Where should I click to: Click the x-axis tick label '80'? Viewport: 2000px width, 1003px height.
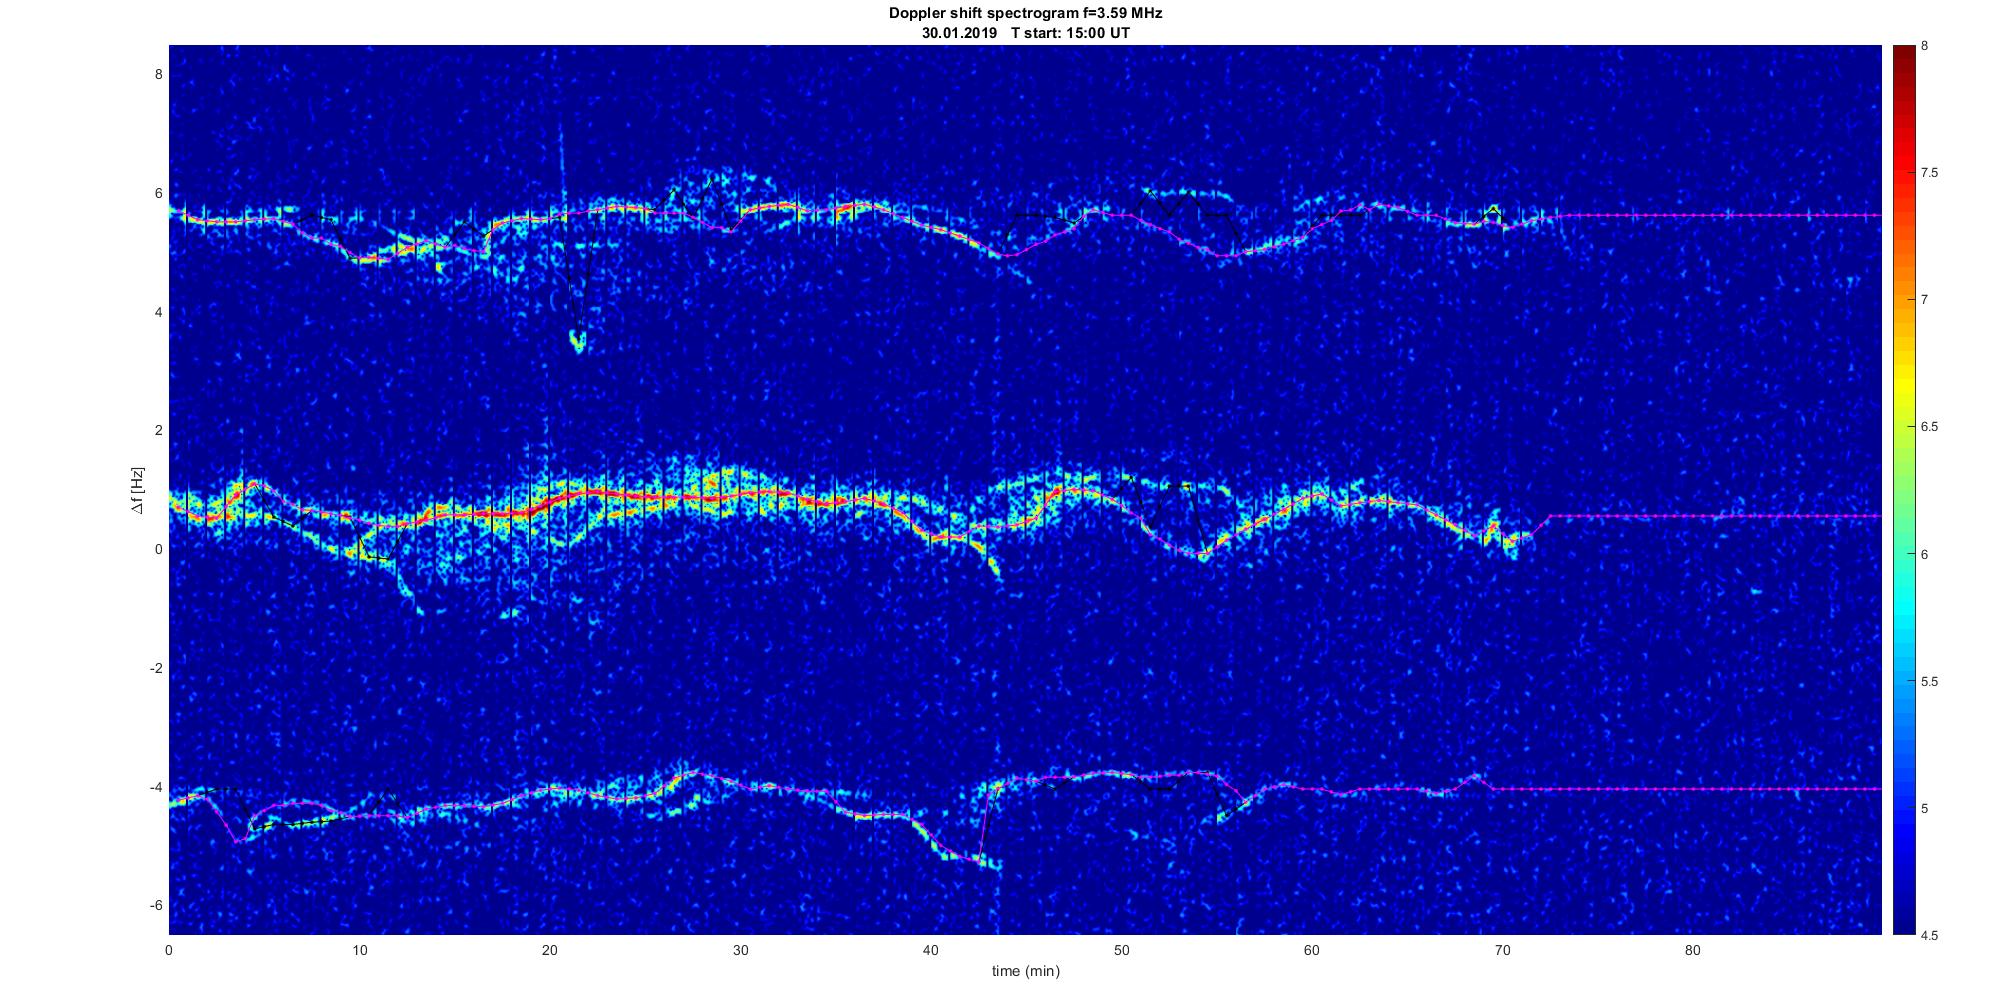[x=1693, y=949]
